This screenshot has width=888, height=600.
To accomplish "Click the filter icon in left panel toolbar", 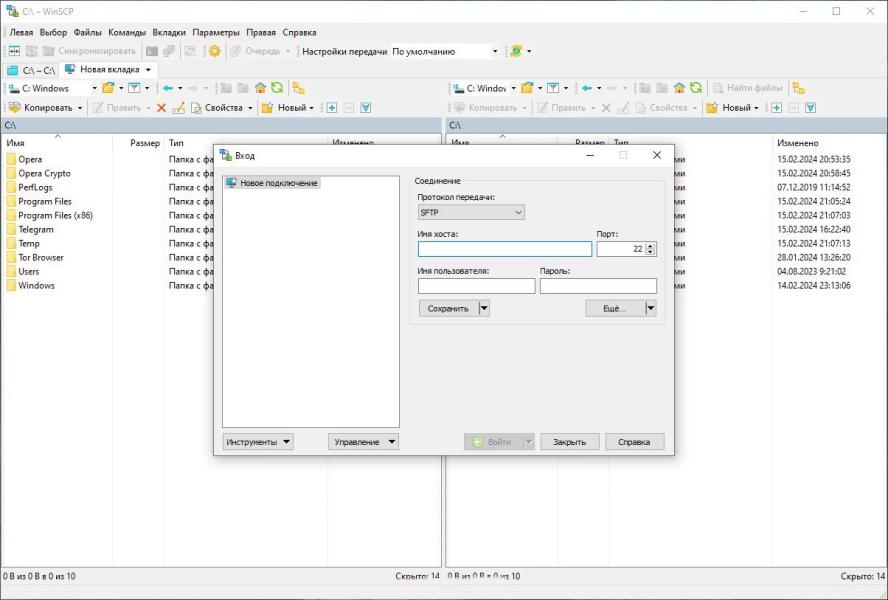I will [134, 88].
